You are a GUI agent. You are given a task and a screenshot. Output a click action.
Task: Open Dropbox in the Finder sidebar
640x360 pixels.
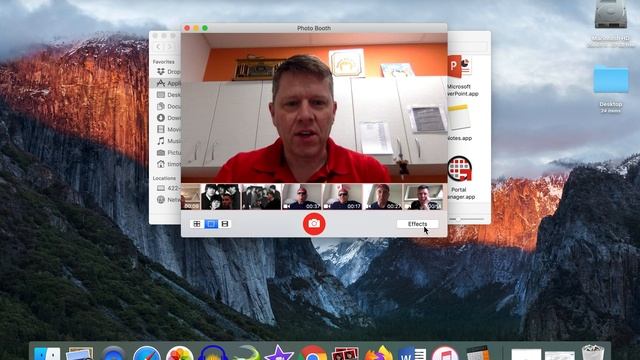click(168, 72)
